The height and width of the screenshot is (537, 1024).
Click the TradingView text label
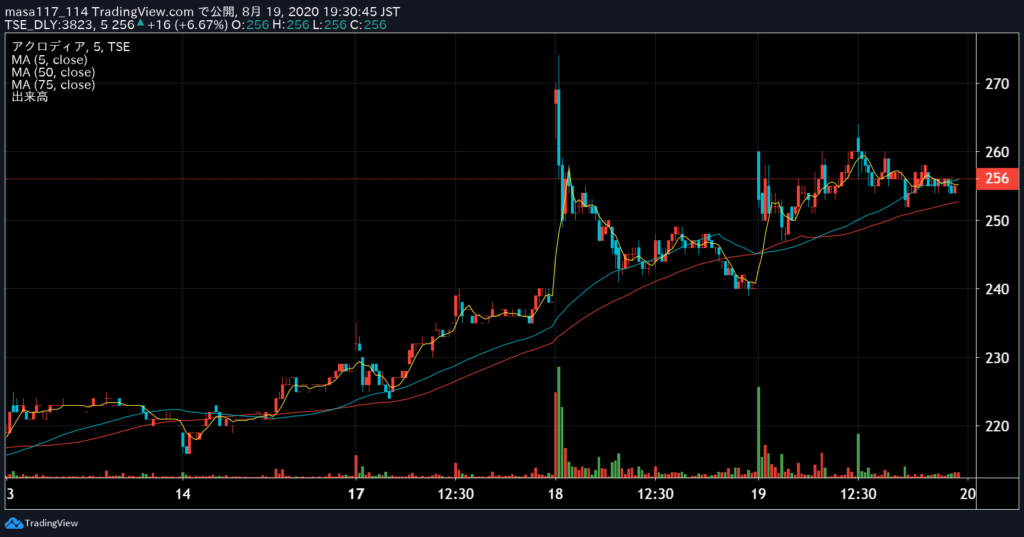point(51,523)
